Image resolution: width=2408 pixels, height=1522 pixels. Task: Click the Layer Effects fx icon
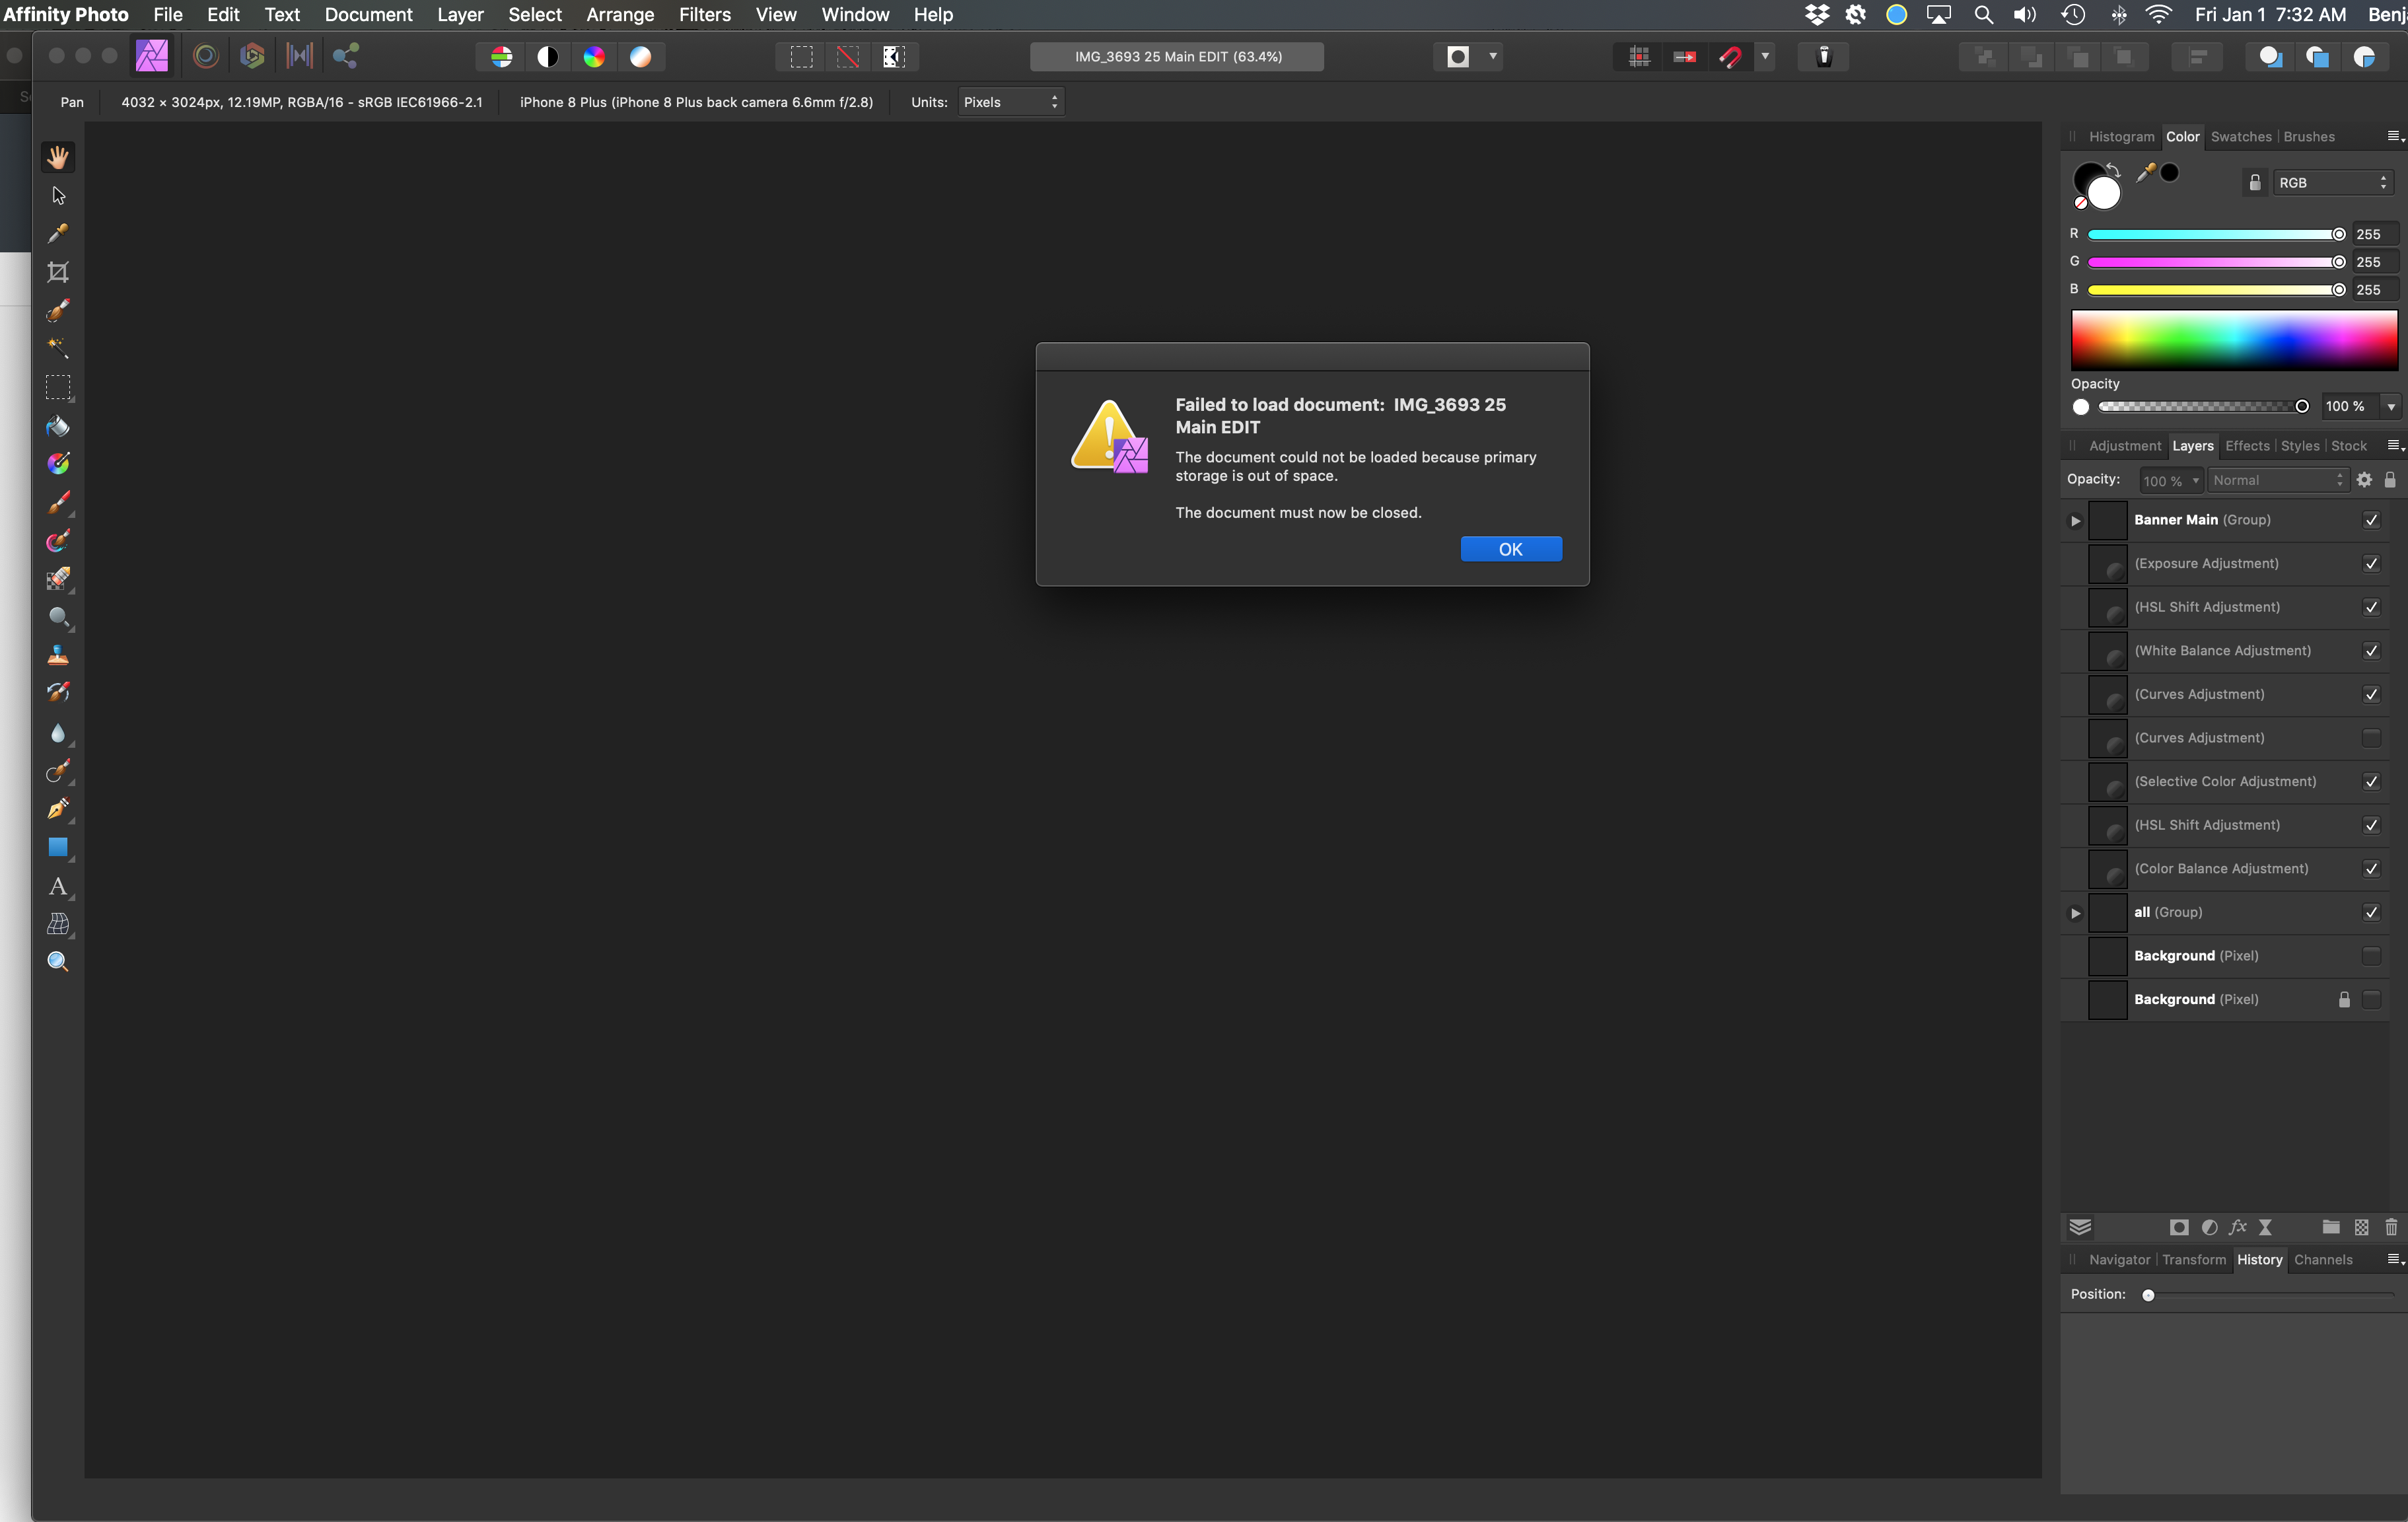tap(2238, 1227)
